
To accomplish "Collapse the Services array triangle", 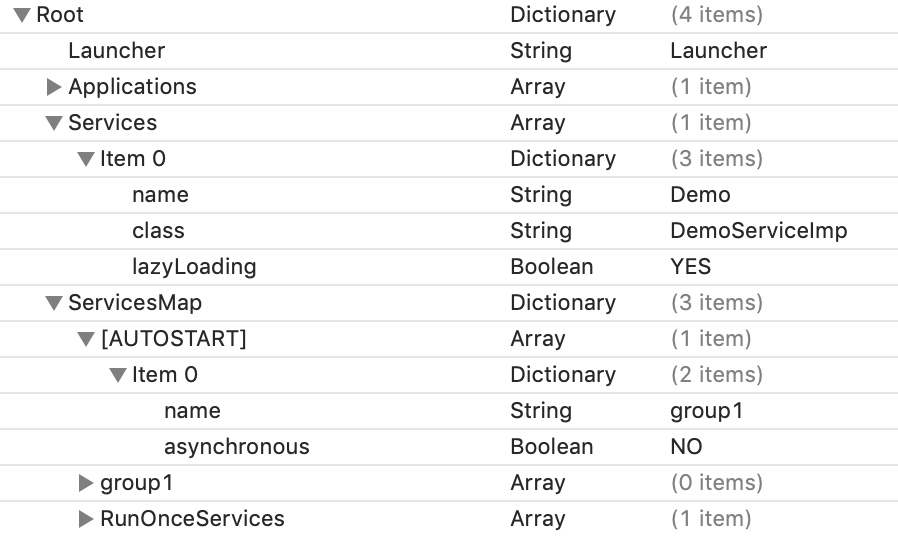I will click(54, 123).
